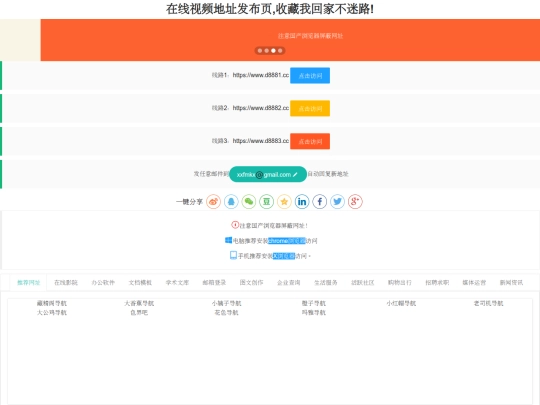Share to Douban with the 豆 icon
Screen dimensions: 540x405
(267, 201)
